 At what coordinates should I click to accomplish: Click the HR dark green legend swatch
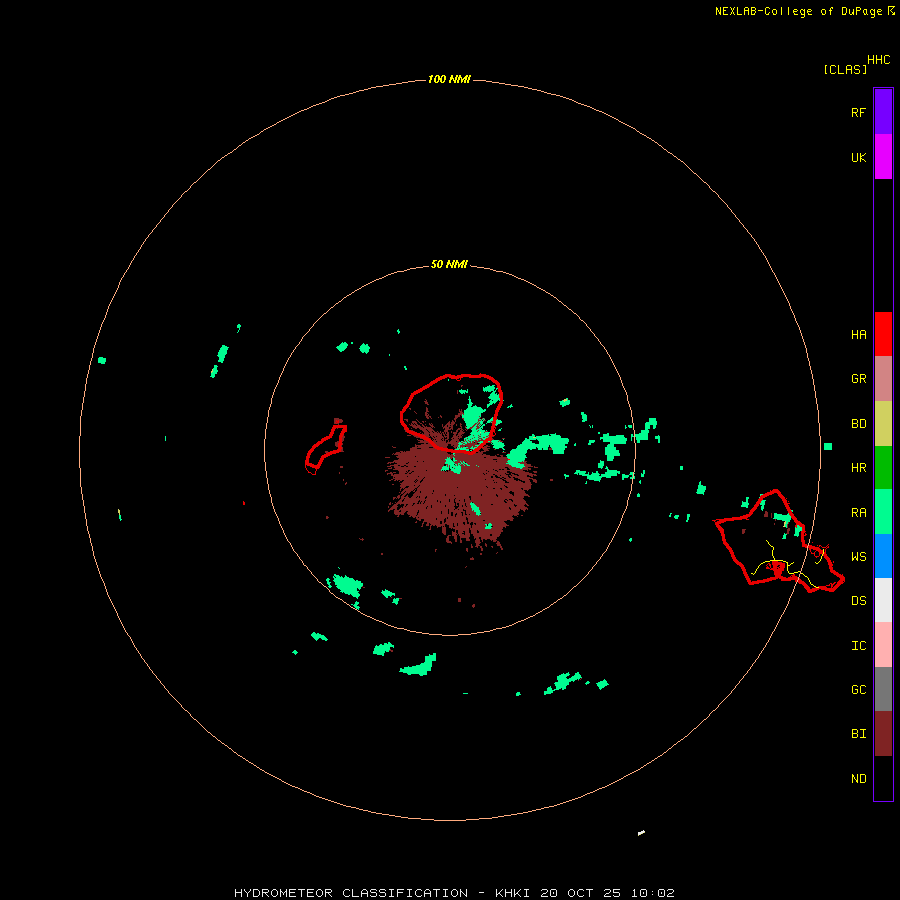[883, 467]
